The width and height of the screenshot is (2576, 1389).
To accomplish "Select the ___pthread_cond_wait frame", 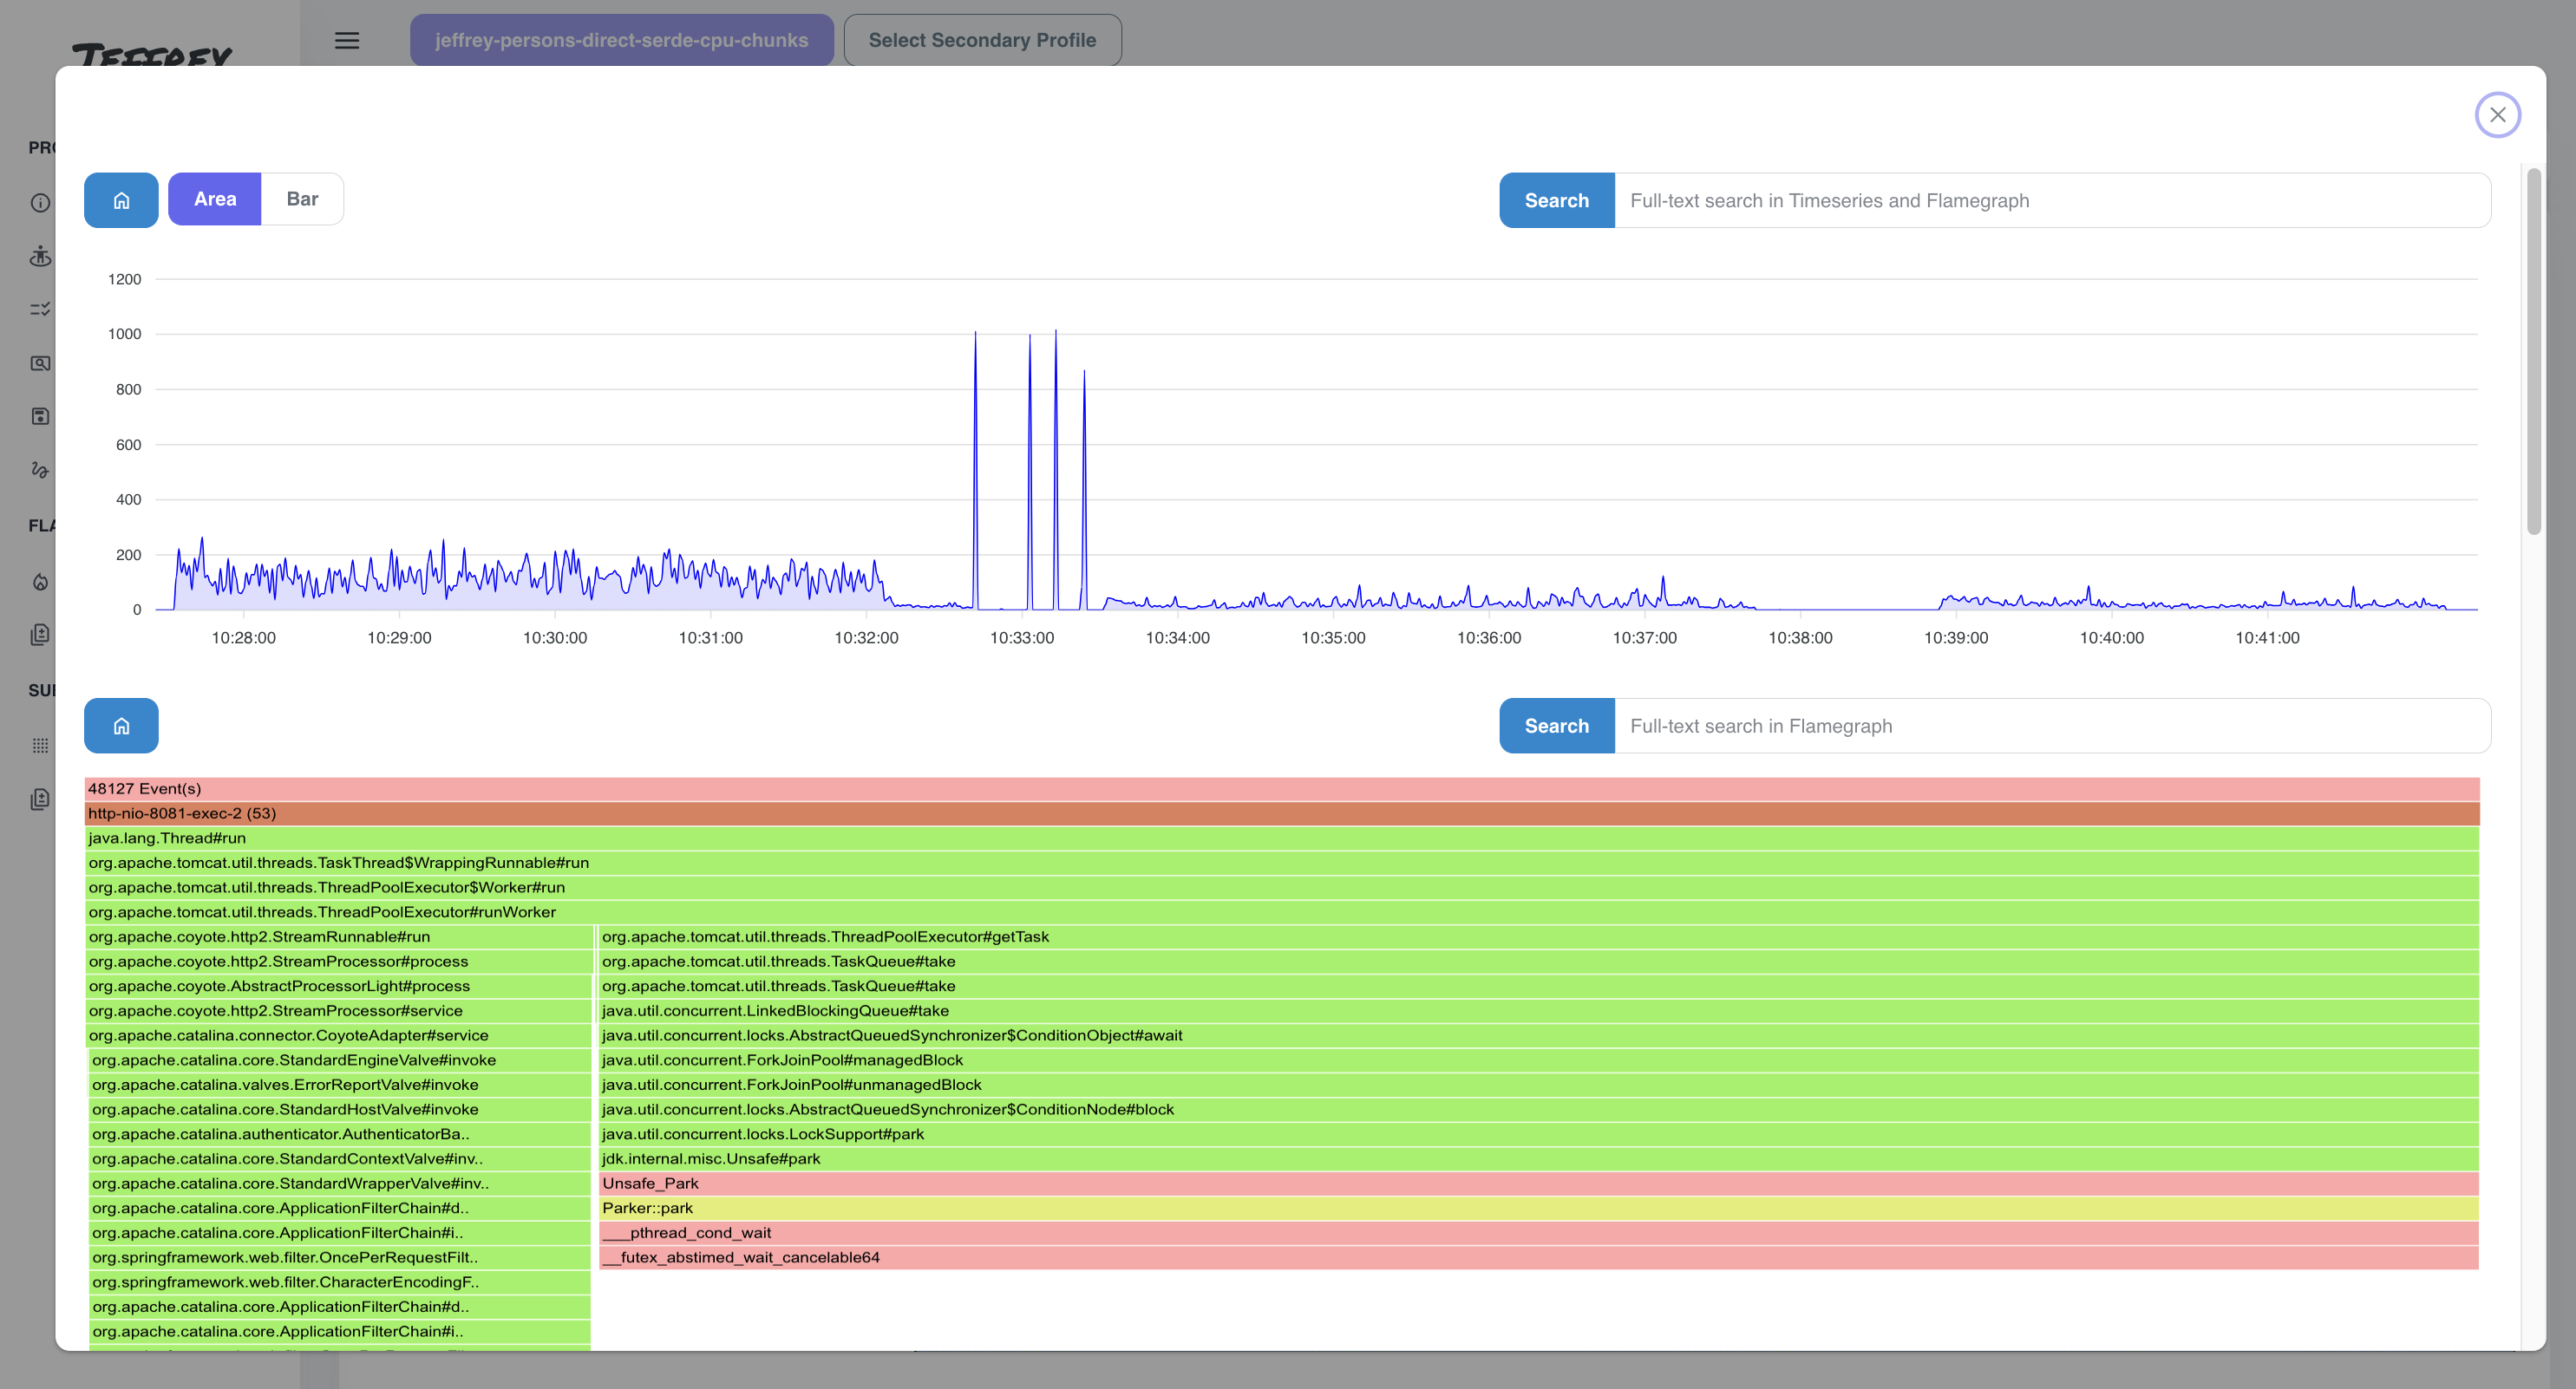I will click(x=1538, y=1232).
